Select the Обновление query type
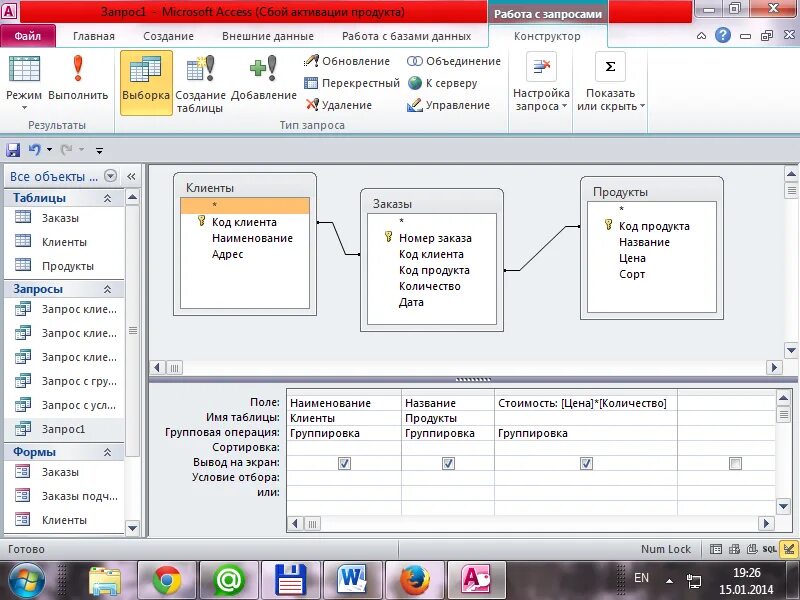 click(347, 61)
